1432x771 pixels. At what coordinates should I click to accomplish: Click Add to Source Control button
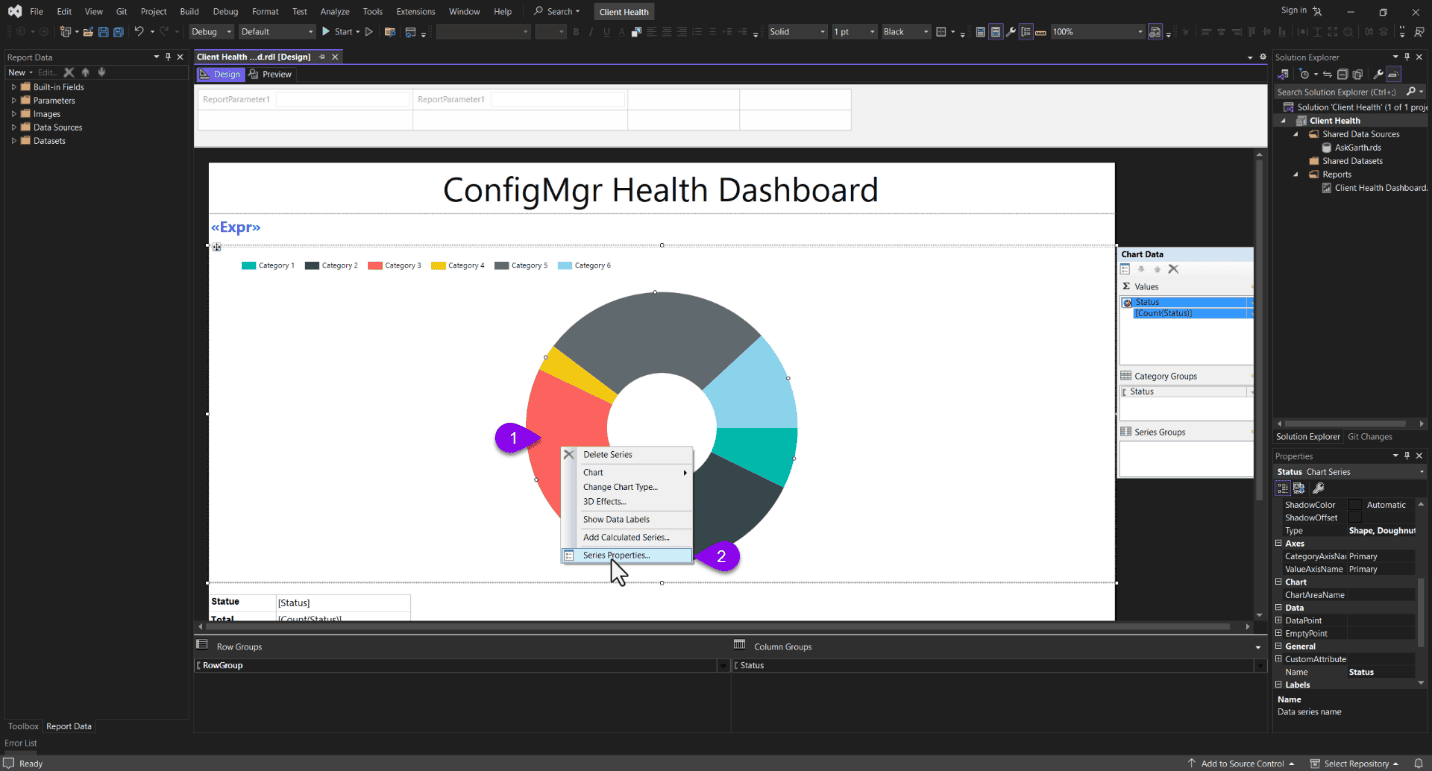point(1241,764)
